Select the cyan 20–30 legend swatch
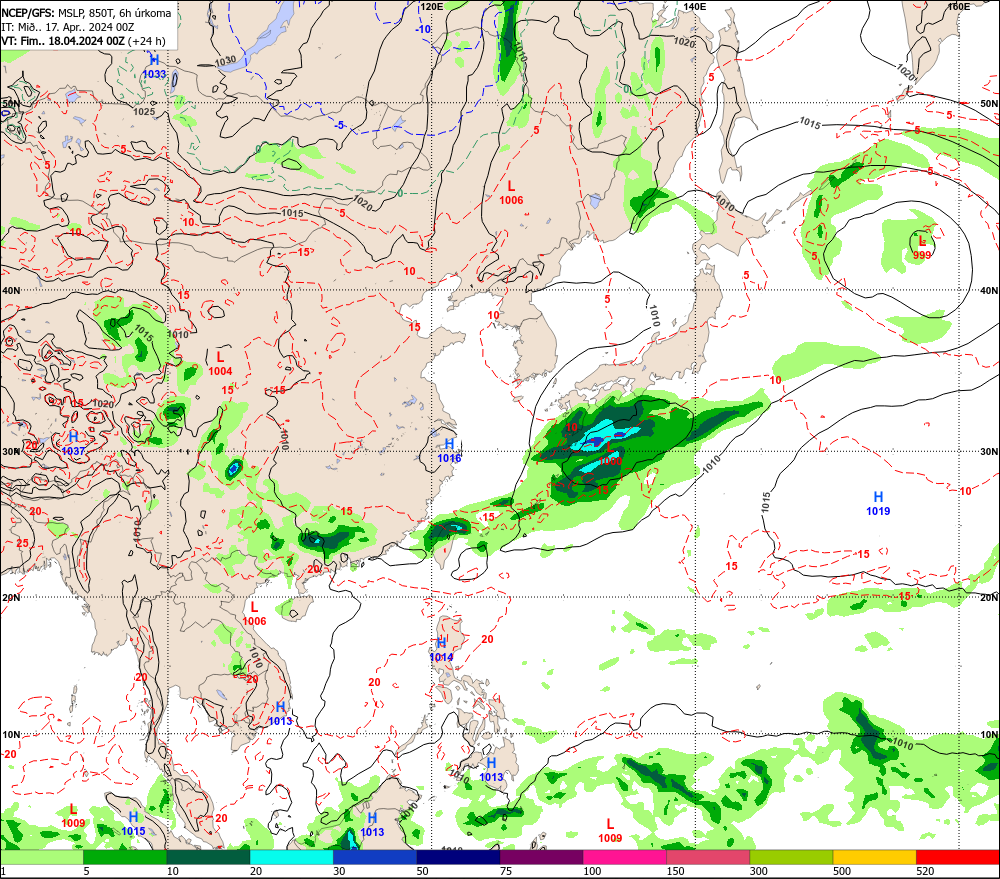The width and height of the screenshot is (1000, 879). tap(291, 857)
